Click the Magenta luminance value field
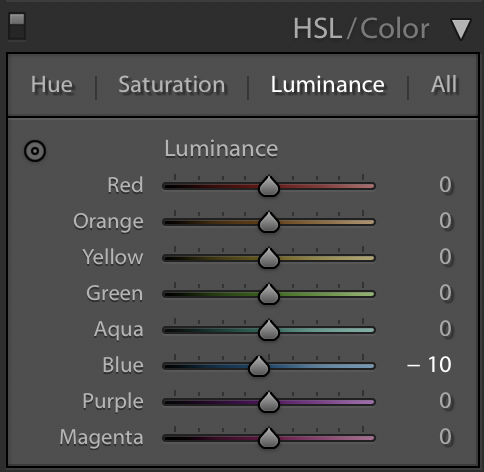 445,437
